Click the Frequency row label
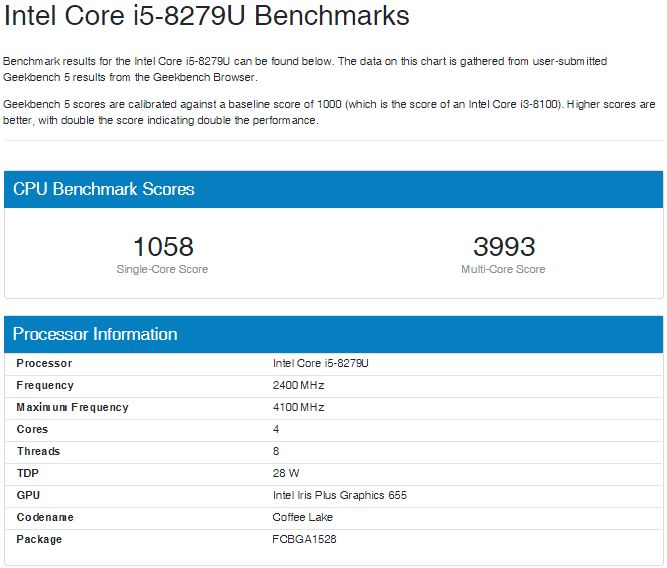The image size is (667, 568). (45, 385)
